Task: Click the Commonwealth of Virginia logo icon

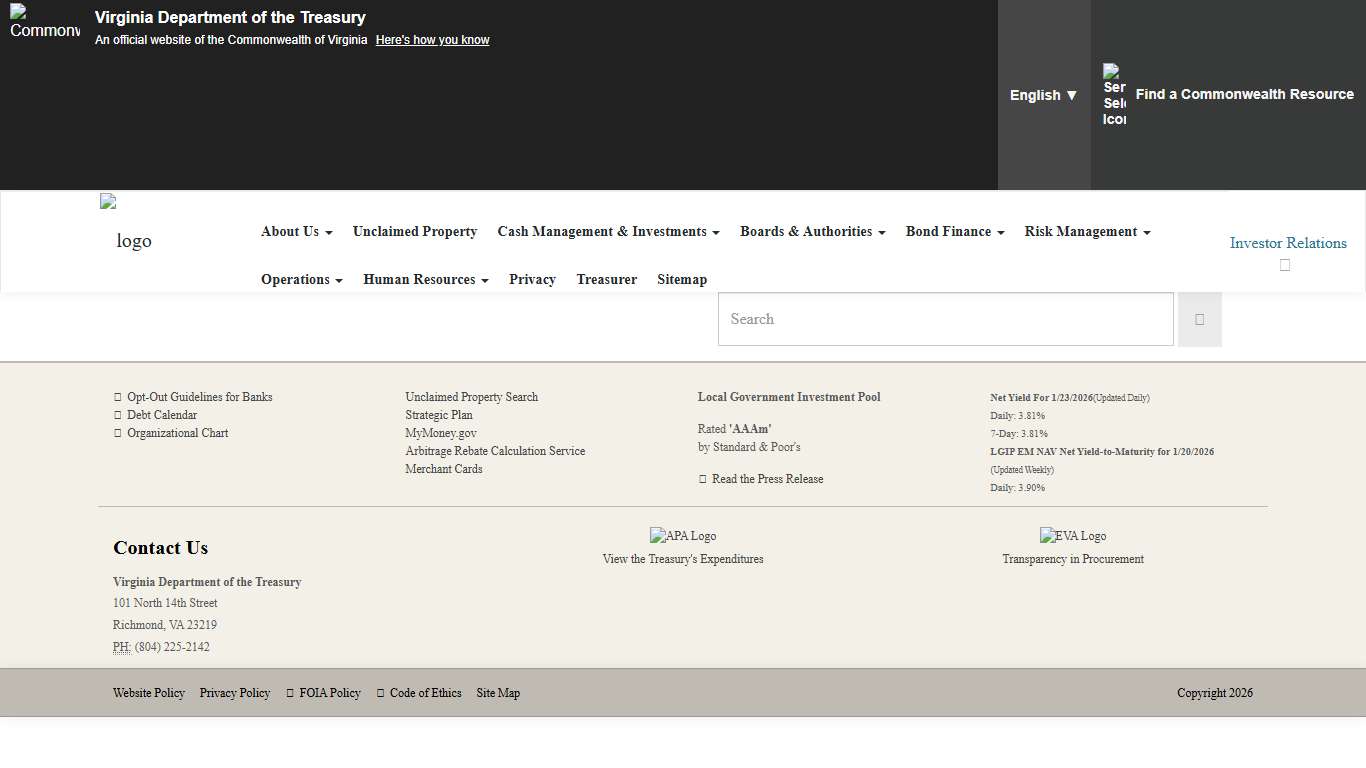Action: (x=45, y=21)
